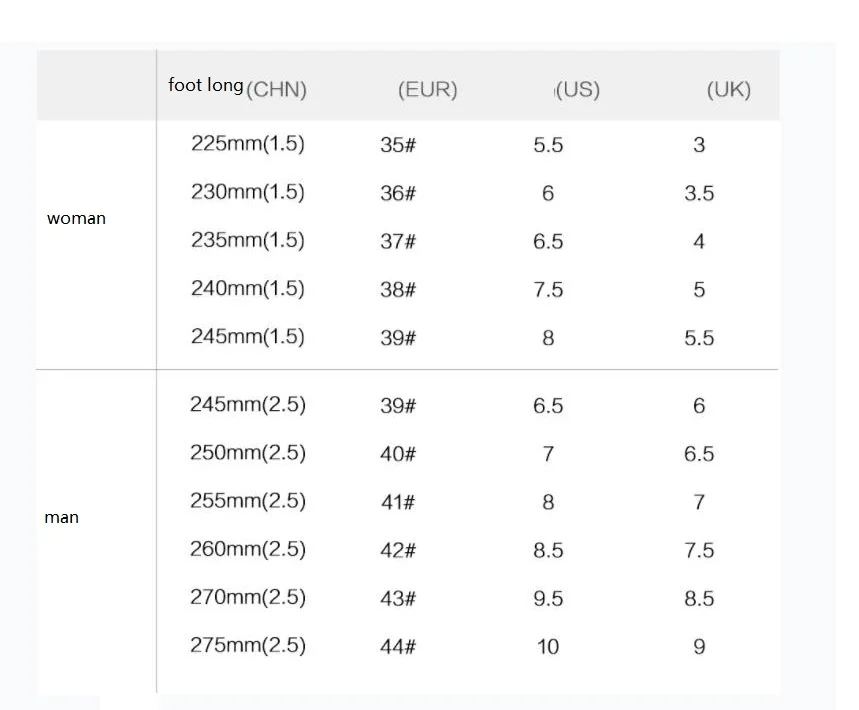Image resolution: width=859 pixels, height=710 pixels.
Task: Select the 38# EUR size cell
Action: point(397,289)
